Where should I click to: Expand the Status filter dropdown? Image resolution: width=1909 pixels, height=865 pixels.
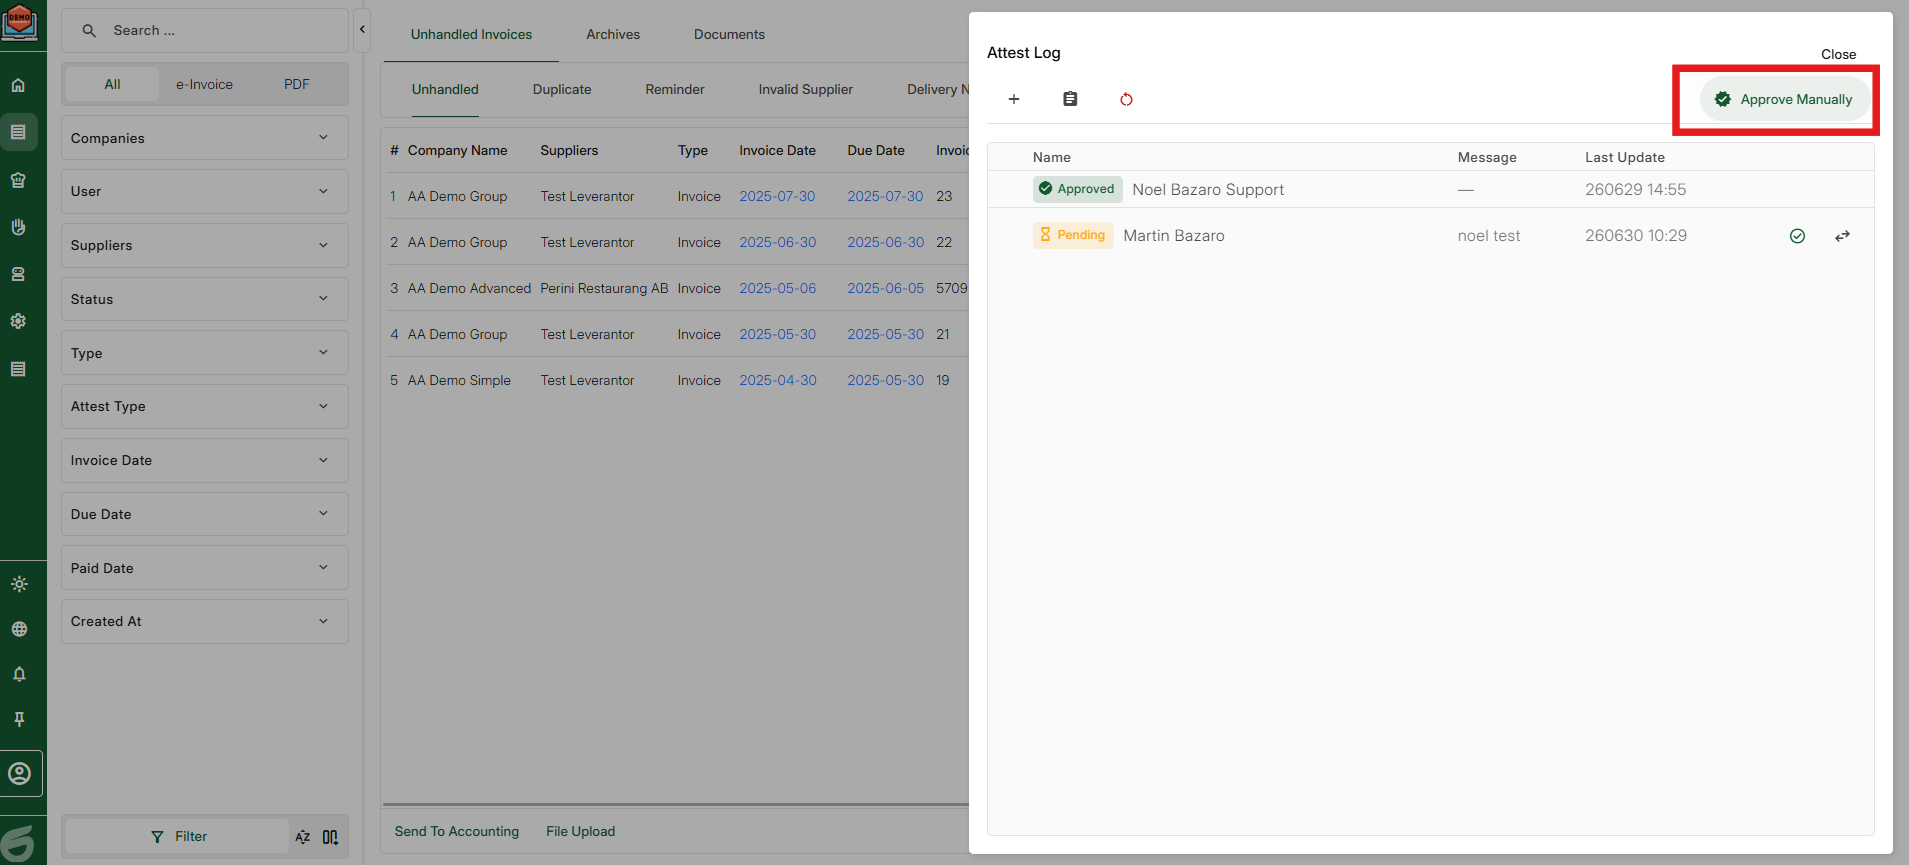pos(205,299)
